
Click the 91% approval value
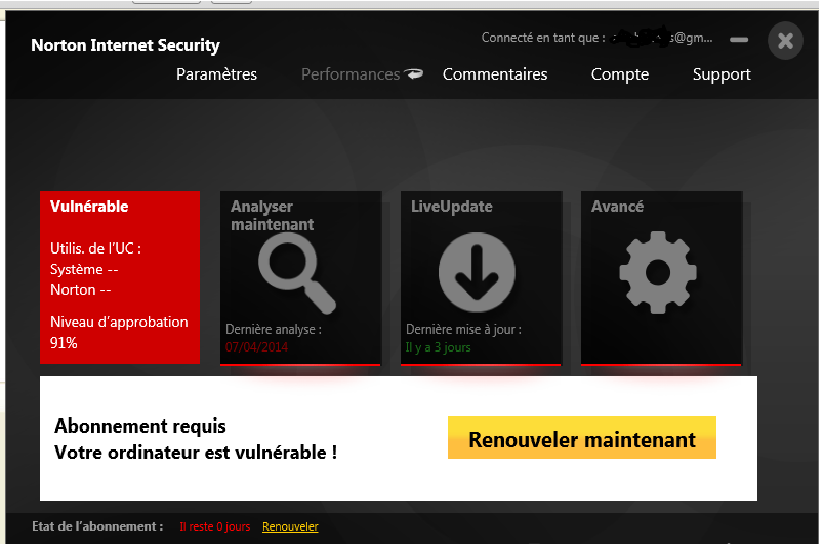click(x=64, y=342)
